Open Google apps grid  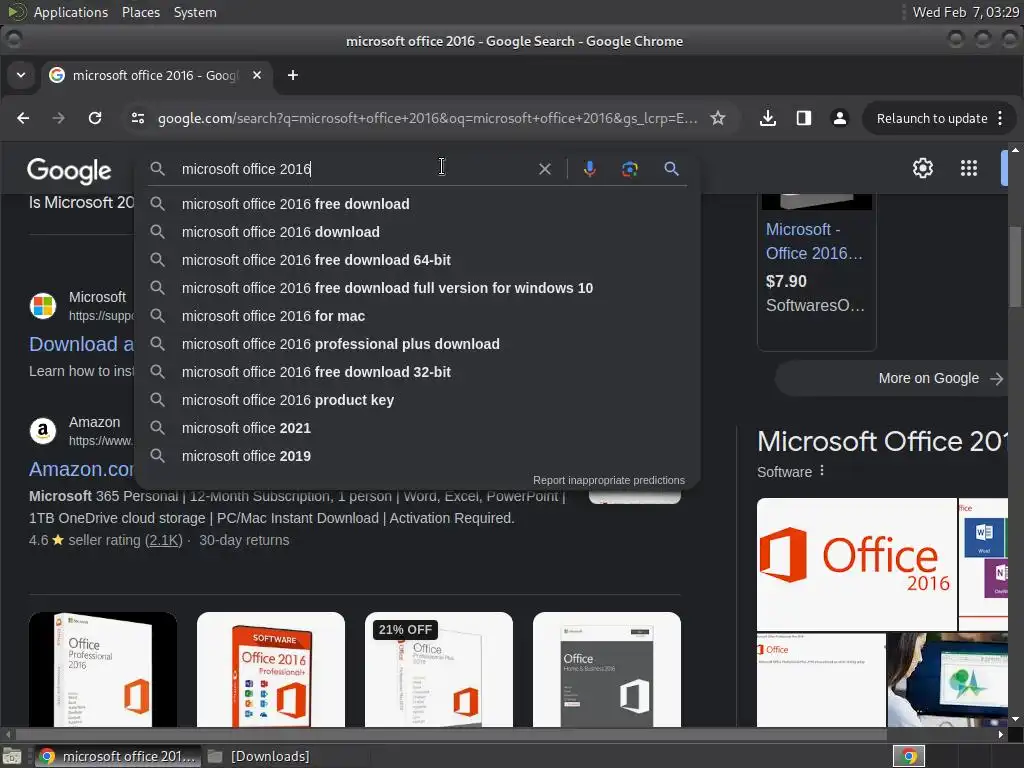(x=969, y=168)
